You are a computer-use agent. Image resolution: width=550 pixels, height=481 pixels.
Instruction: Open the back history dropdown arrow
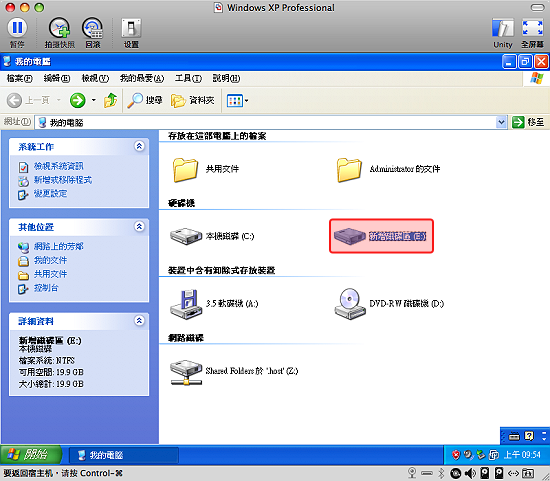tap(59, 100)
